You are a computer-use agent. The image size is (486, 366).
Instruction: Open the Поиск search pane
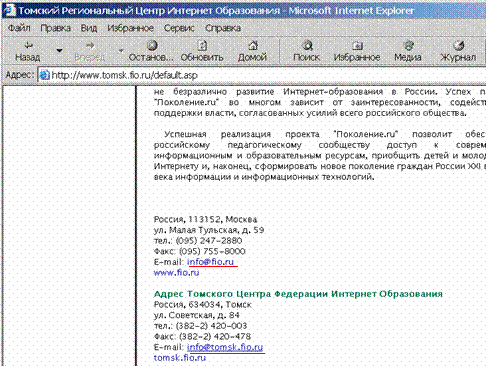(306, 51)
